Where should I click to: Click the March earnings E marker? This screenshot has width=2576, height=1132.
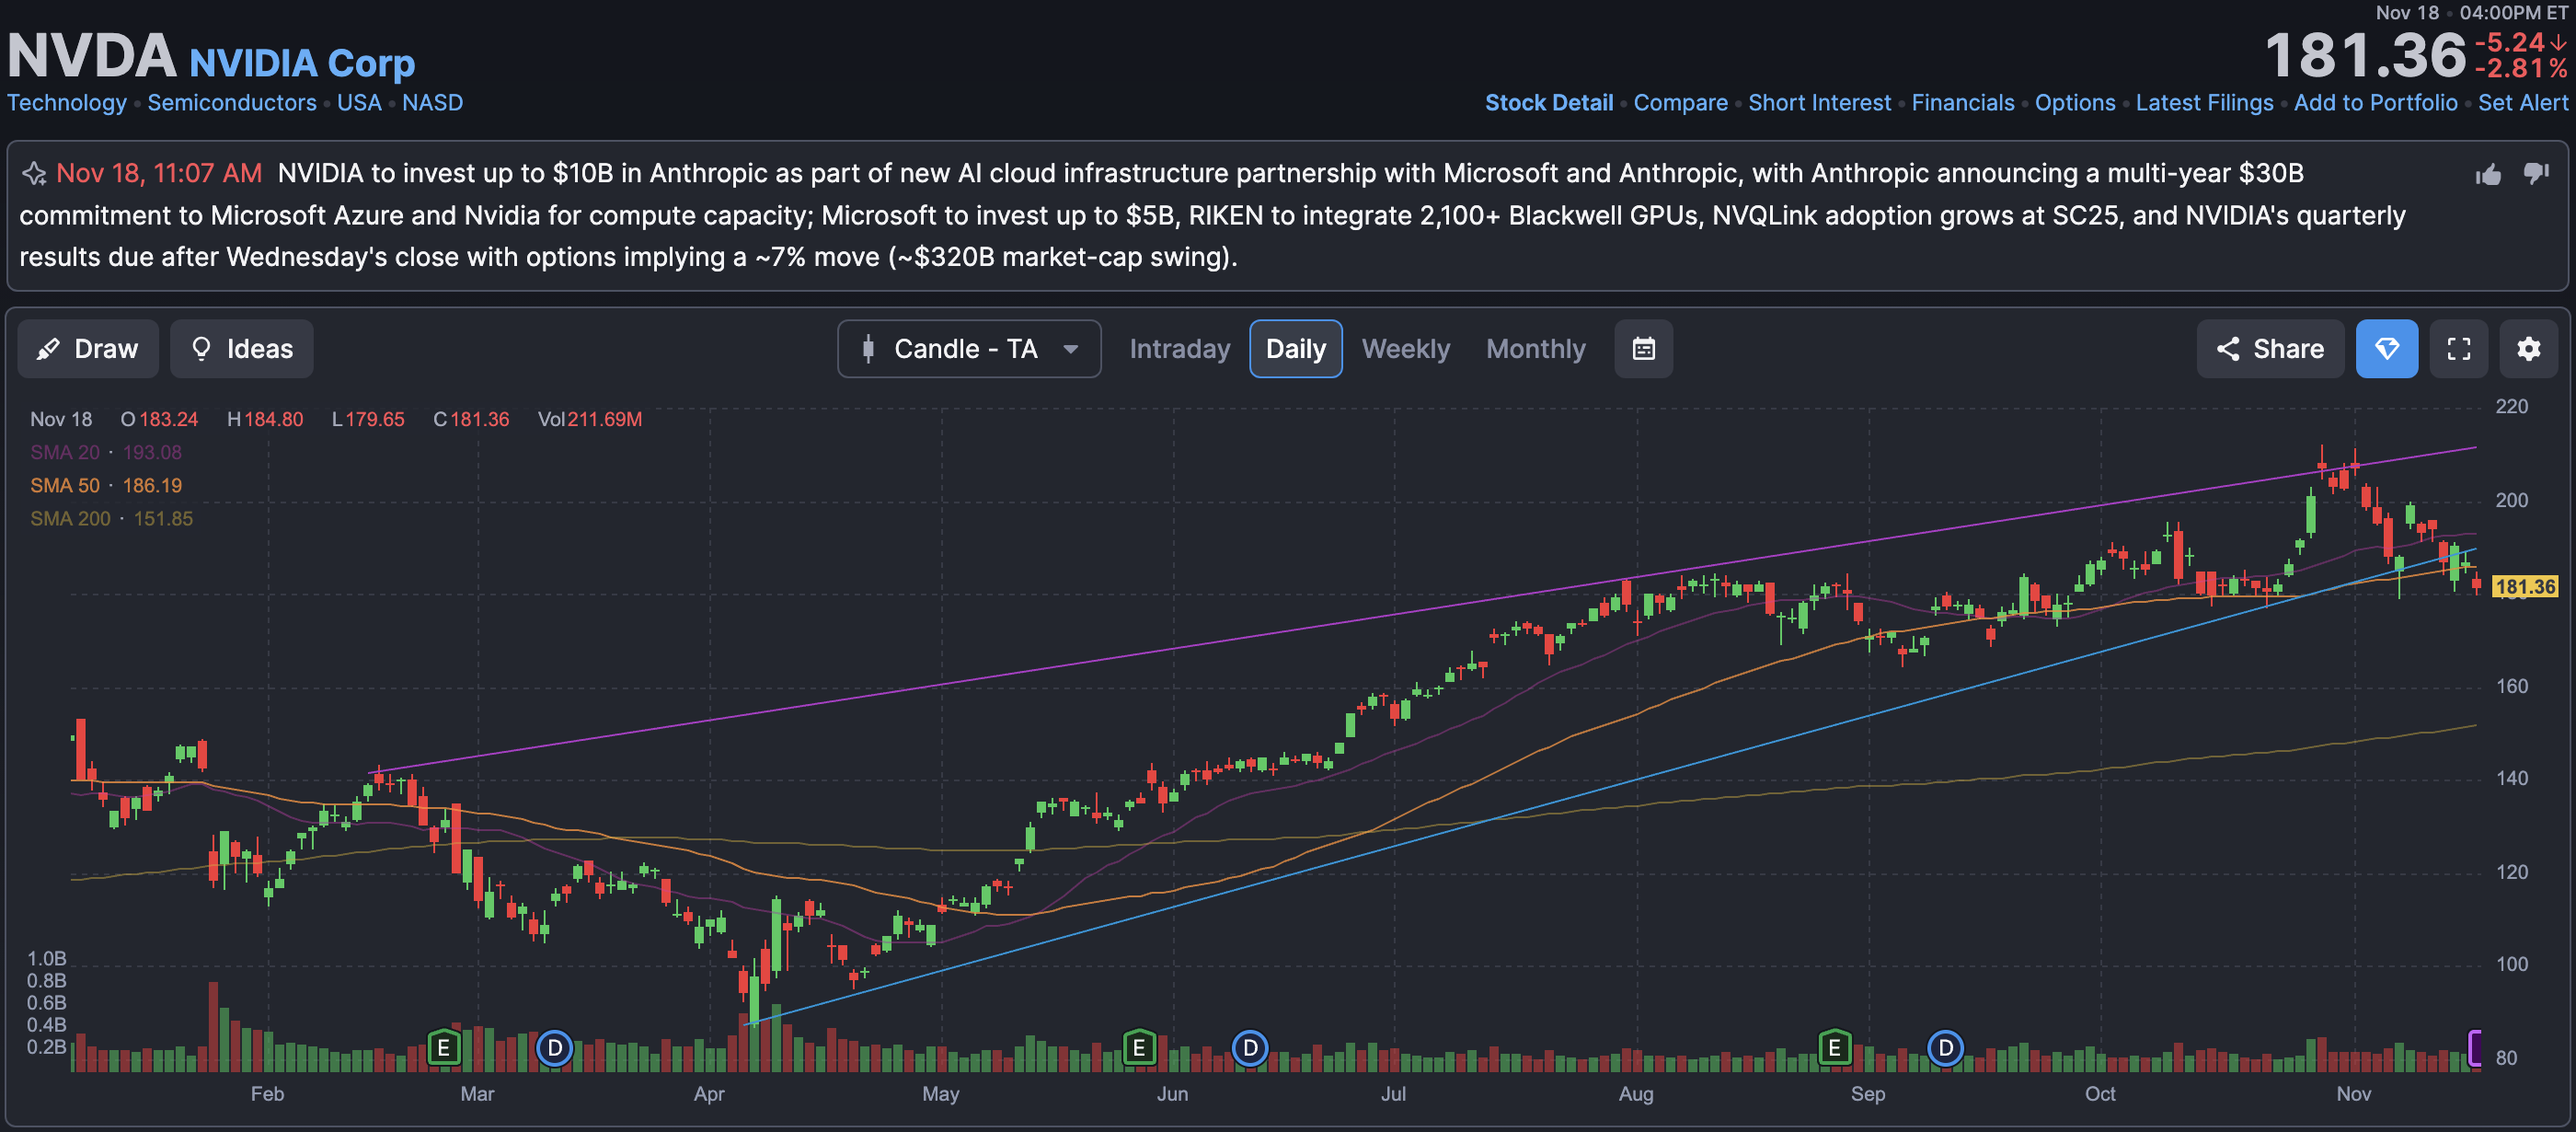click(443, 1048)
